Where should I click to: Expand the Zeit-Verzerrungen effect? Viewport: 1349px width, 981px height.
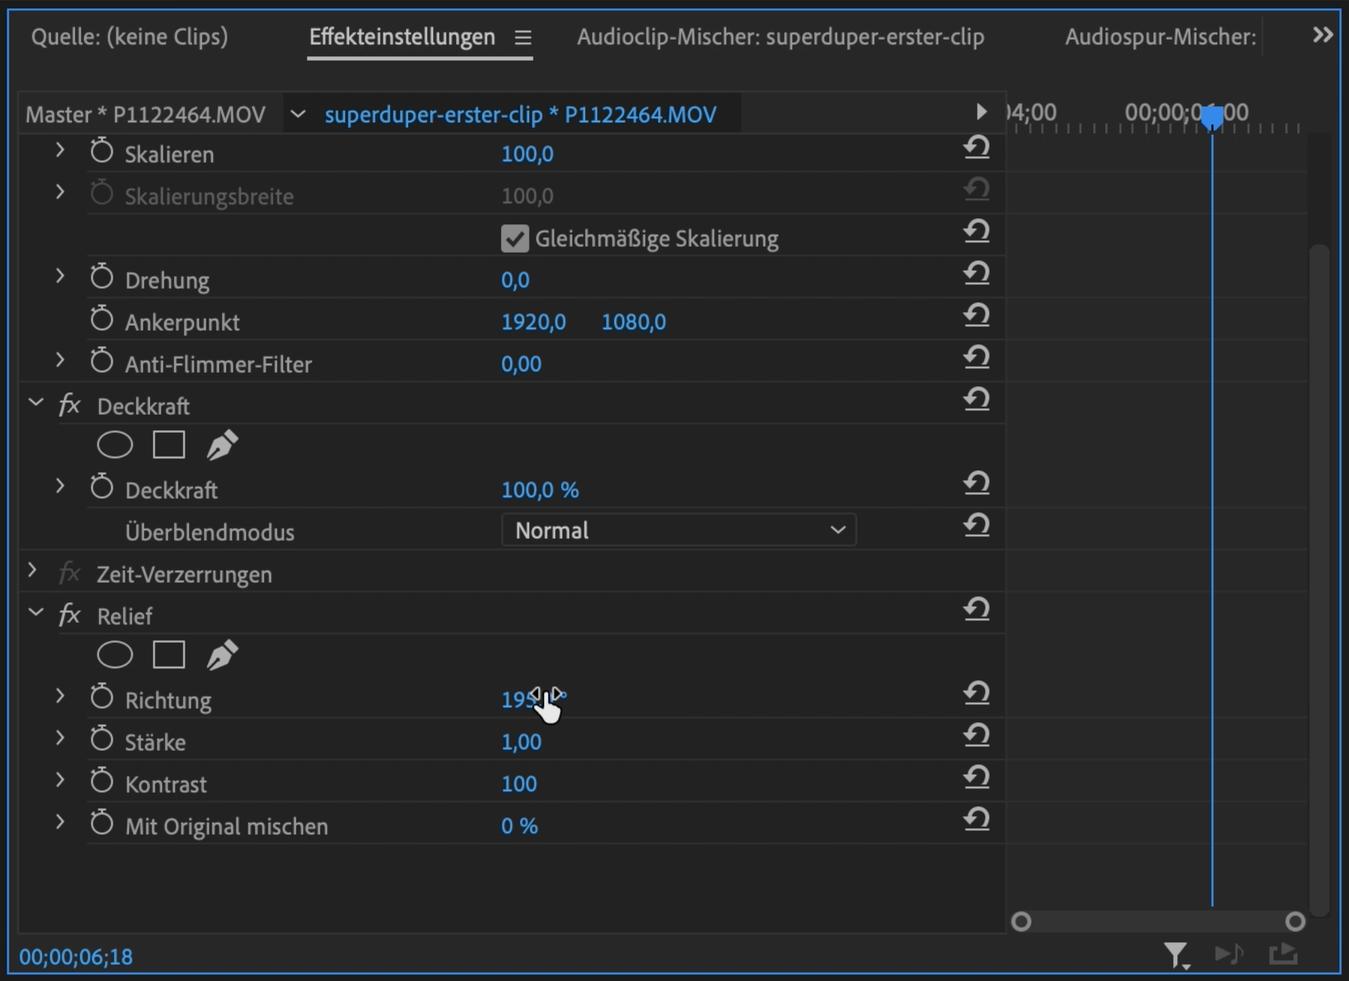(33, 573)
